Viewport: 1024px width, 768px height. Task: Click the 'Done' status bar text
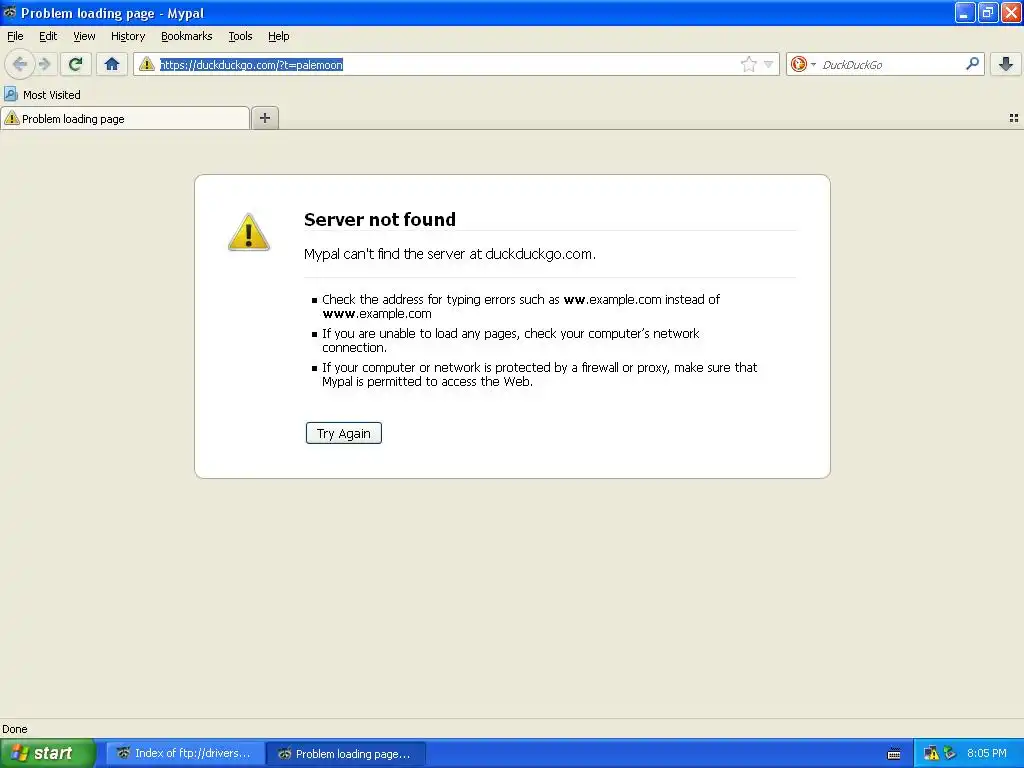click(x=15, y=729)
